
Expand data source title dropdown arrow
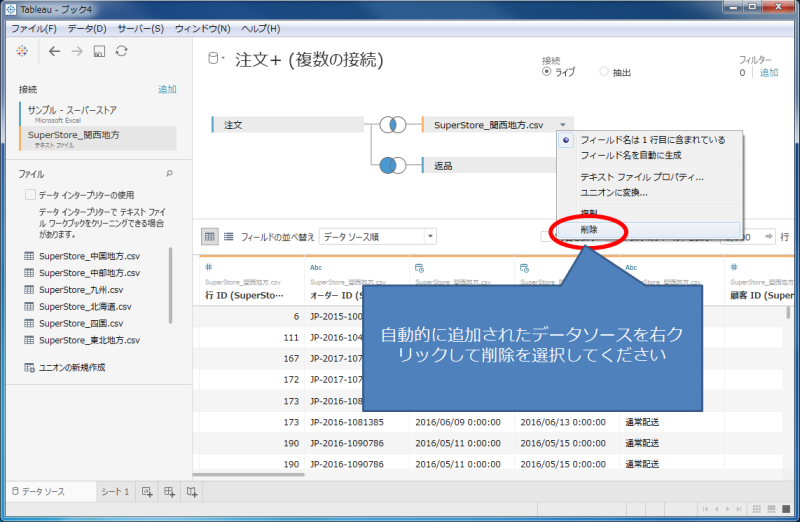(x=223, y=58)
